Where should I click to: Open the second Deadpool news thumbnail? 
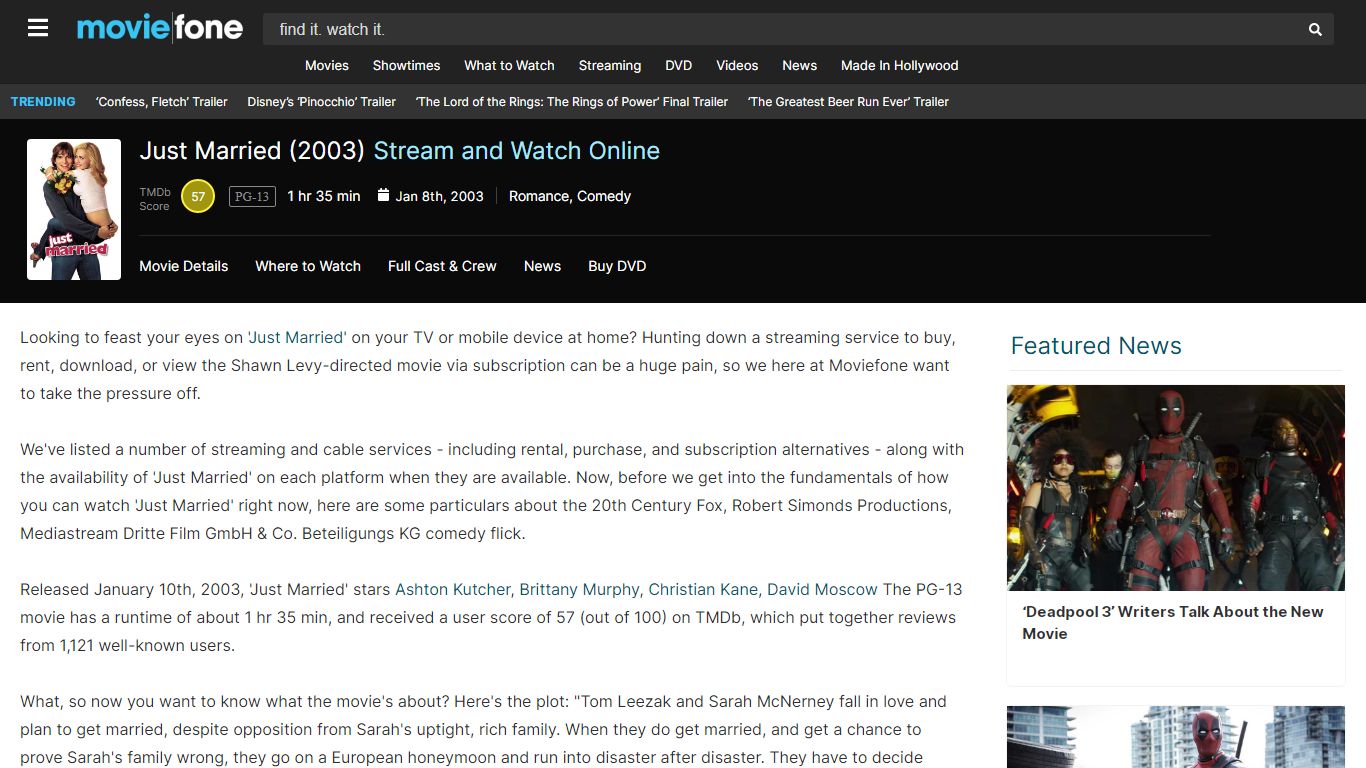click(1176, 737)
